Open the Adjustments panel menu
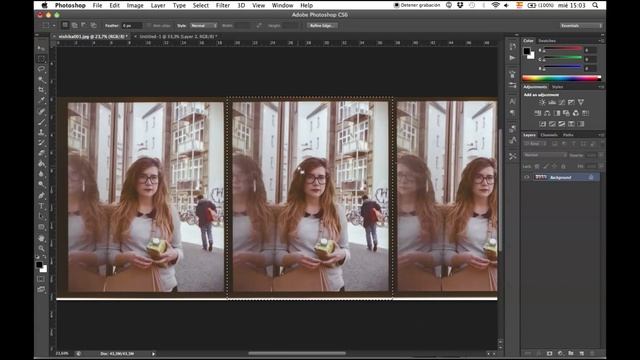The width and height of the screenshot is (640, 360). (601, 87)
